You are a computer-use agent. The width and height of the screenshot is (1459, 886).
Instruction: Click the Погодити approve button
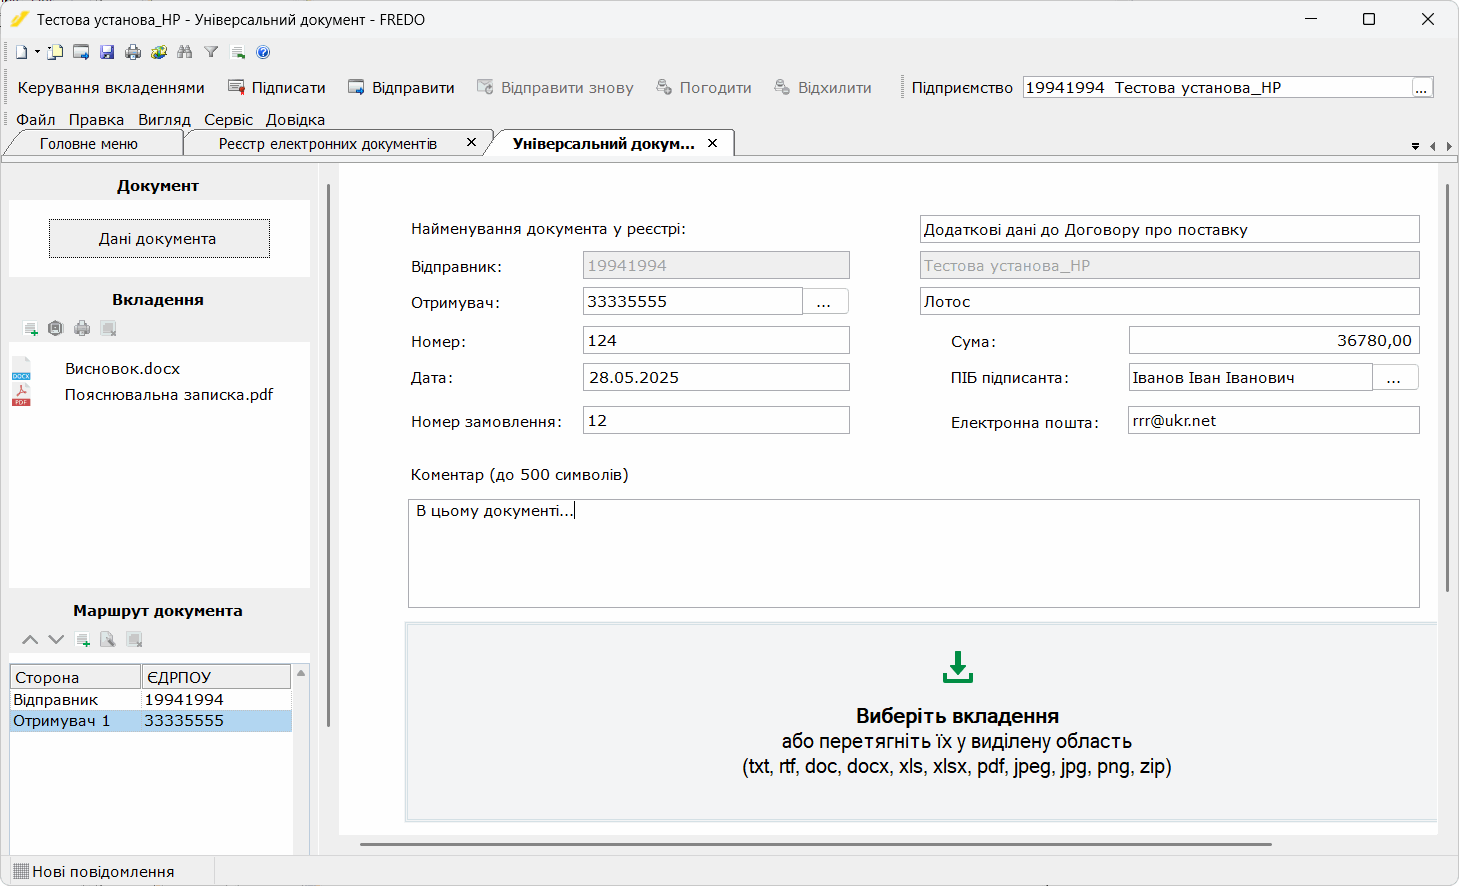(704, 88)
